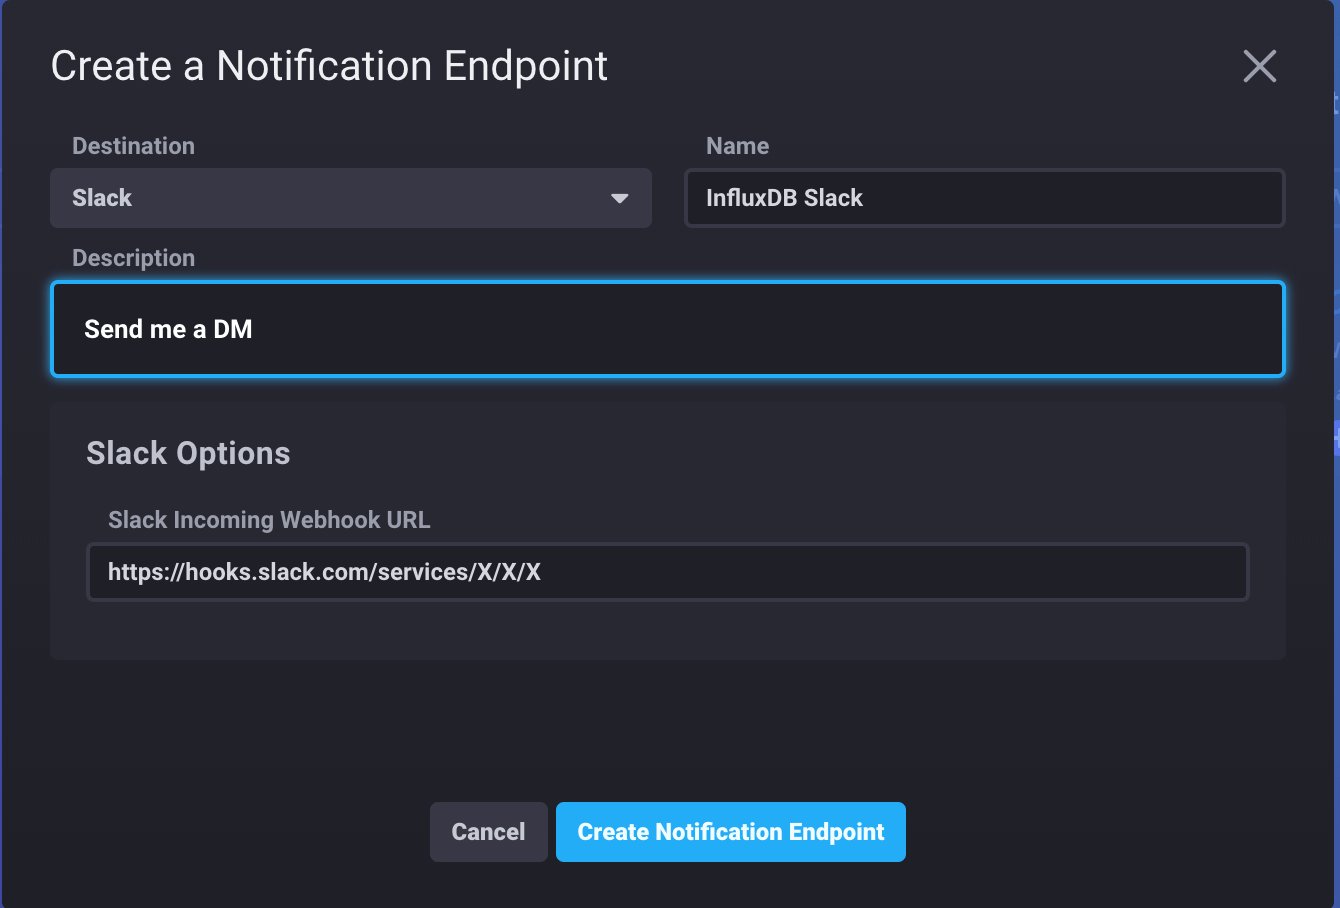The height and width of the screenshot is (908, 1340).
Task: Click the Destination field label
Action: coord(133,145)
